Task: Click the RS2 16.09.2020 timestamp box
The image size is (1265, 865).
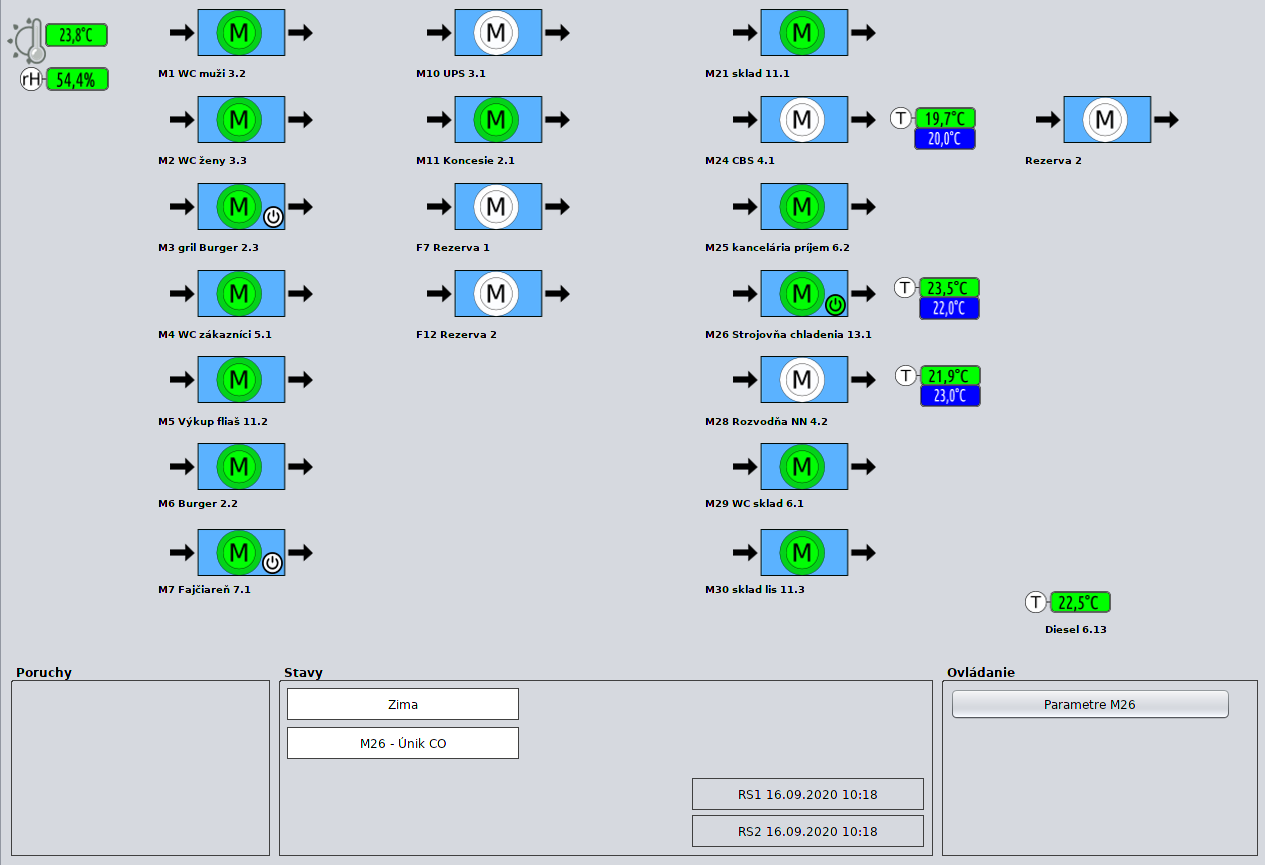Action: (x=807, y=831)
